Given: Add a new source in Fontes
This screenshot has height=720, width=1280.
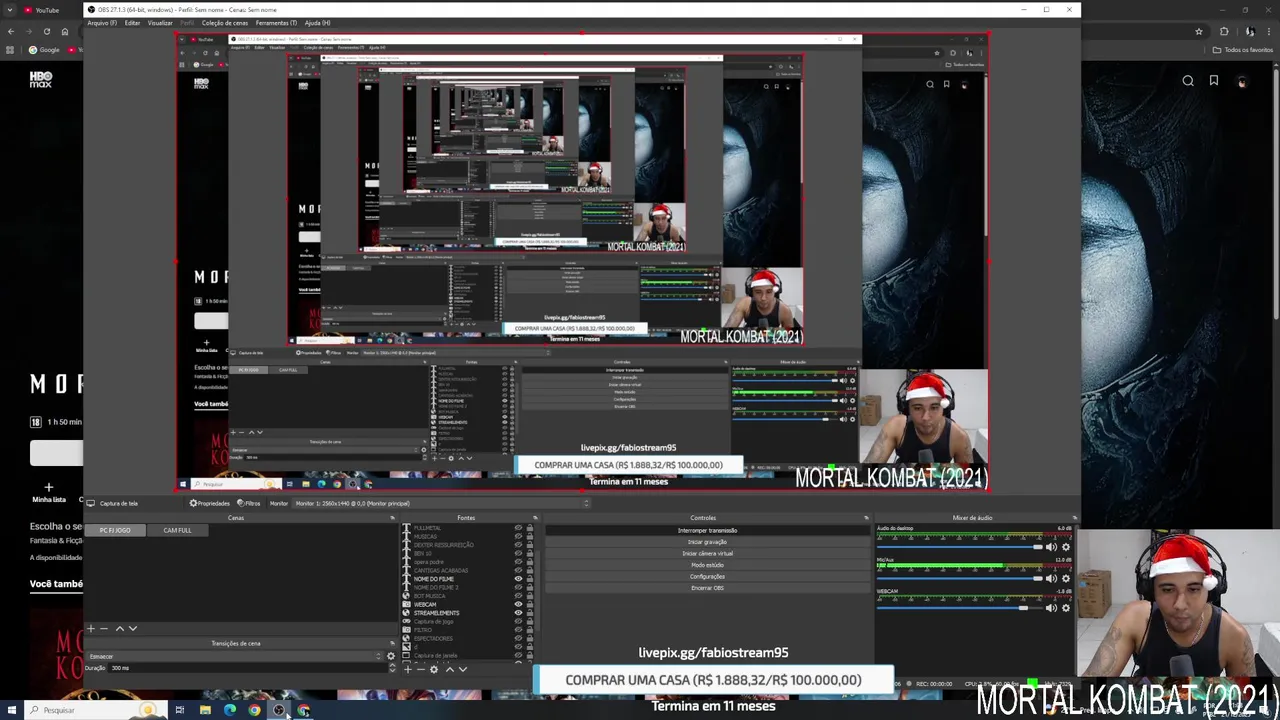Looking at the screenshot, I should (x=408, y=670).
